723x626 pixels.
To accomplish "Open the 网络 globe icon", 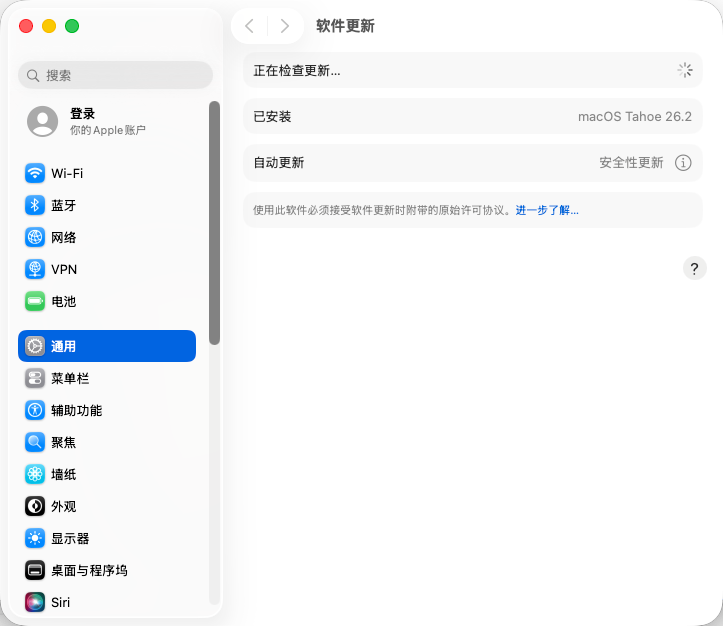I will click(35, 237).
